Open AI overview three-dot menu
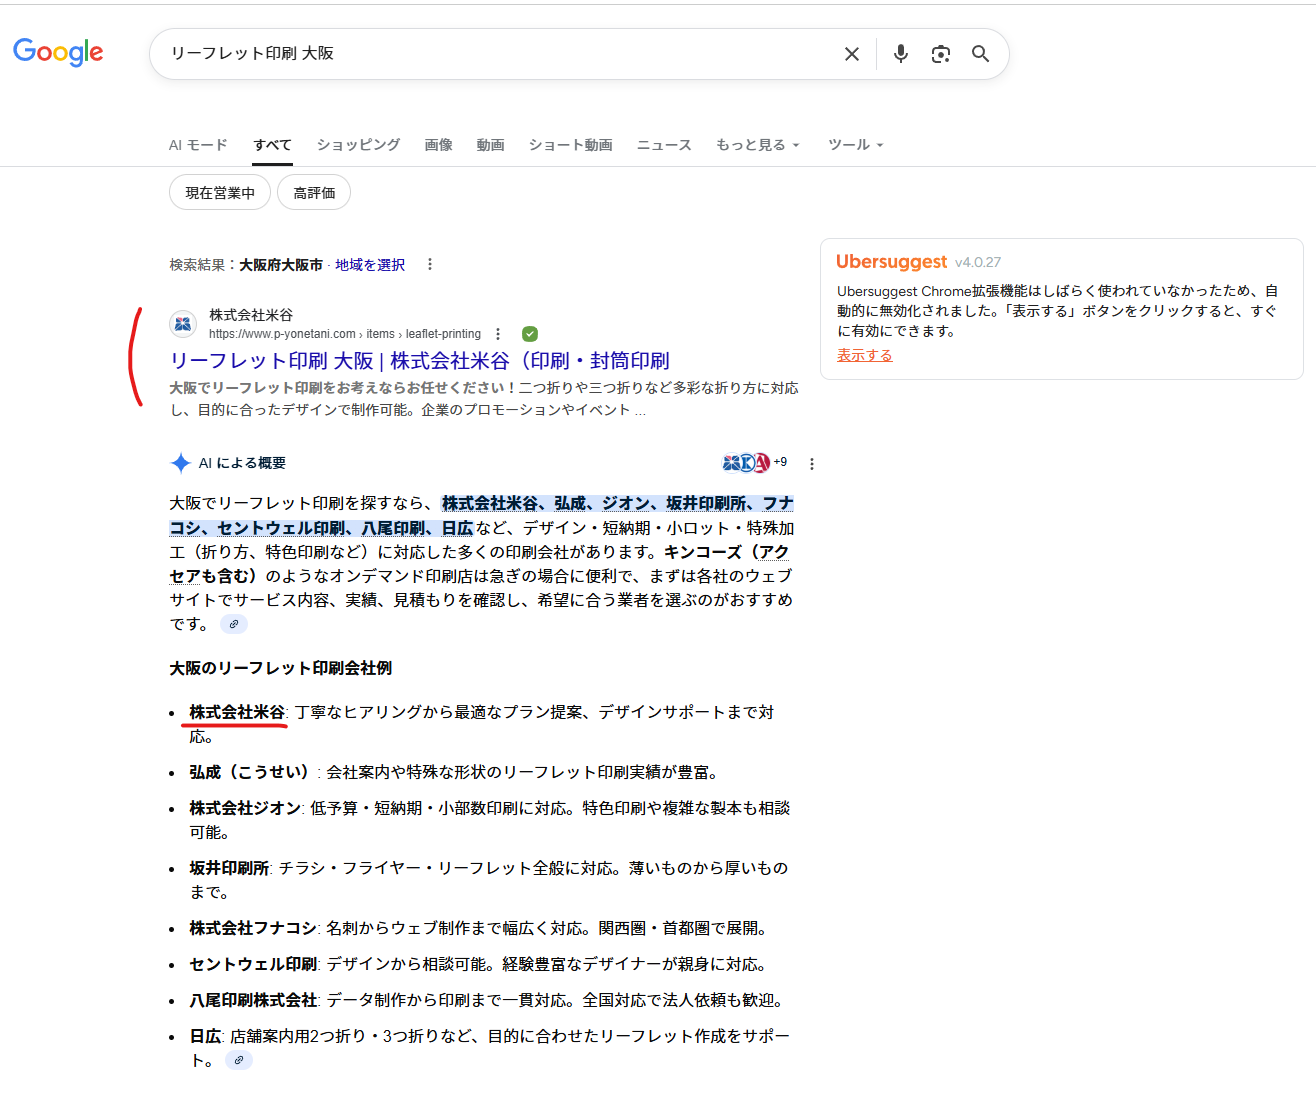1316x1093 pixels. [x=812, y=464]
